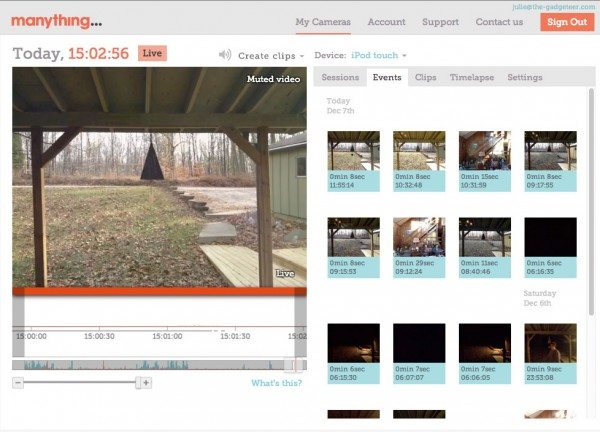The height and width of the screenshot is (432, 600).
Task: Click the live video preview
Action: coord(159,177)
